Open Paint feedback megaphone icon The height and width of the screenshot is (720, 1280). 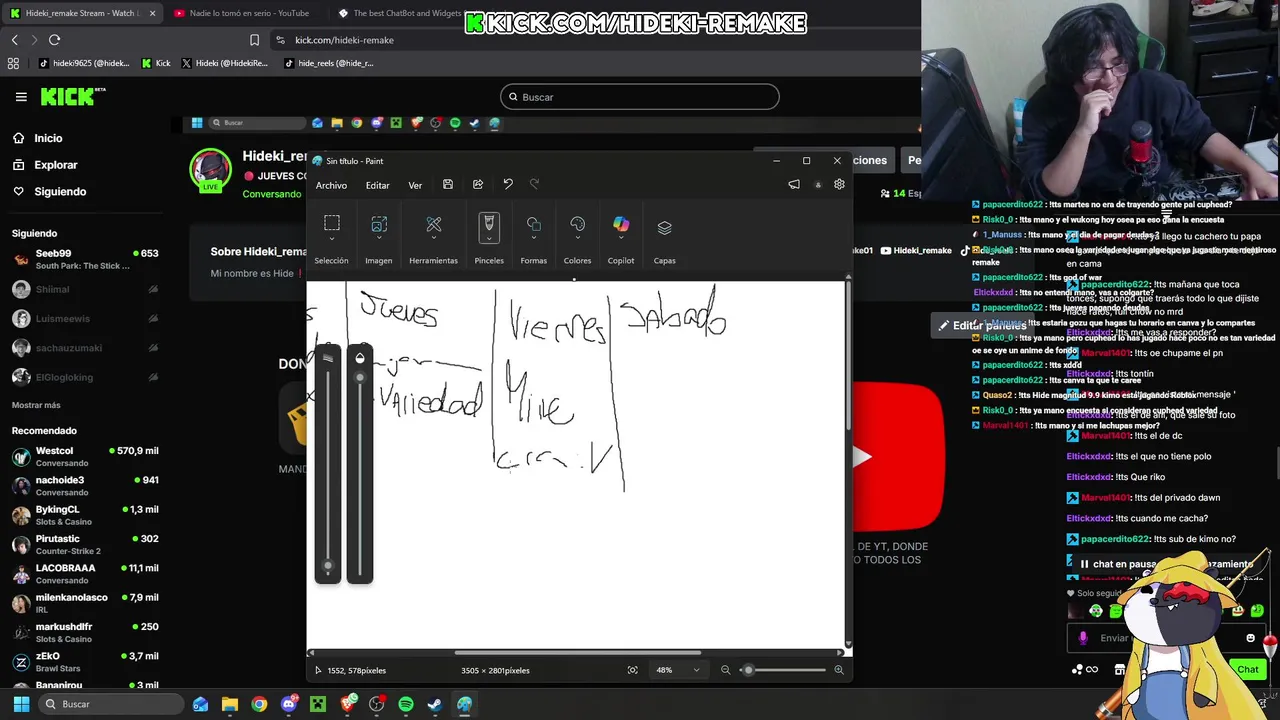[794, 185]
